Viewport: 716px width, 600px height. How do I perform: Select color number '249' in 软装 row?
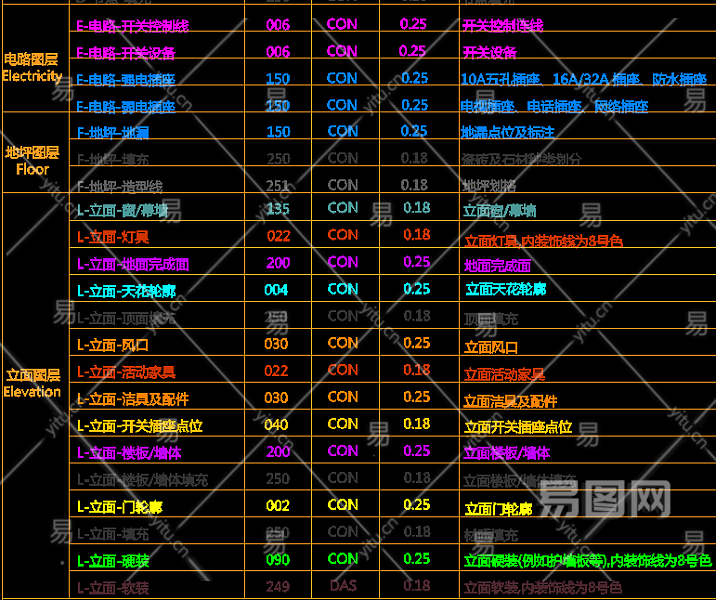click(278, 586)
